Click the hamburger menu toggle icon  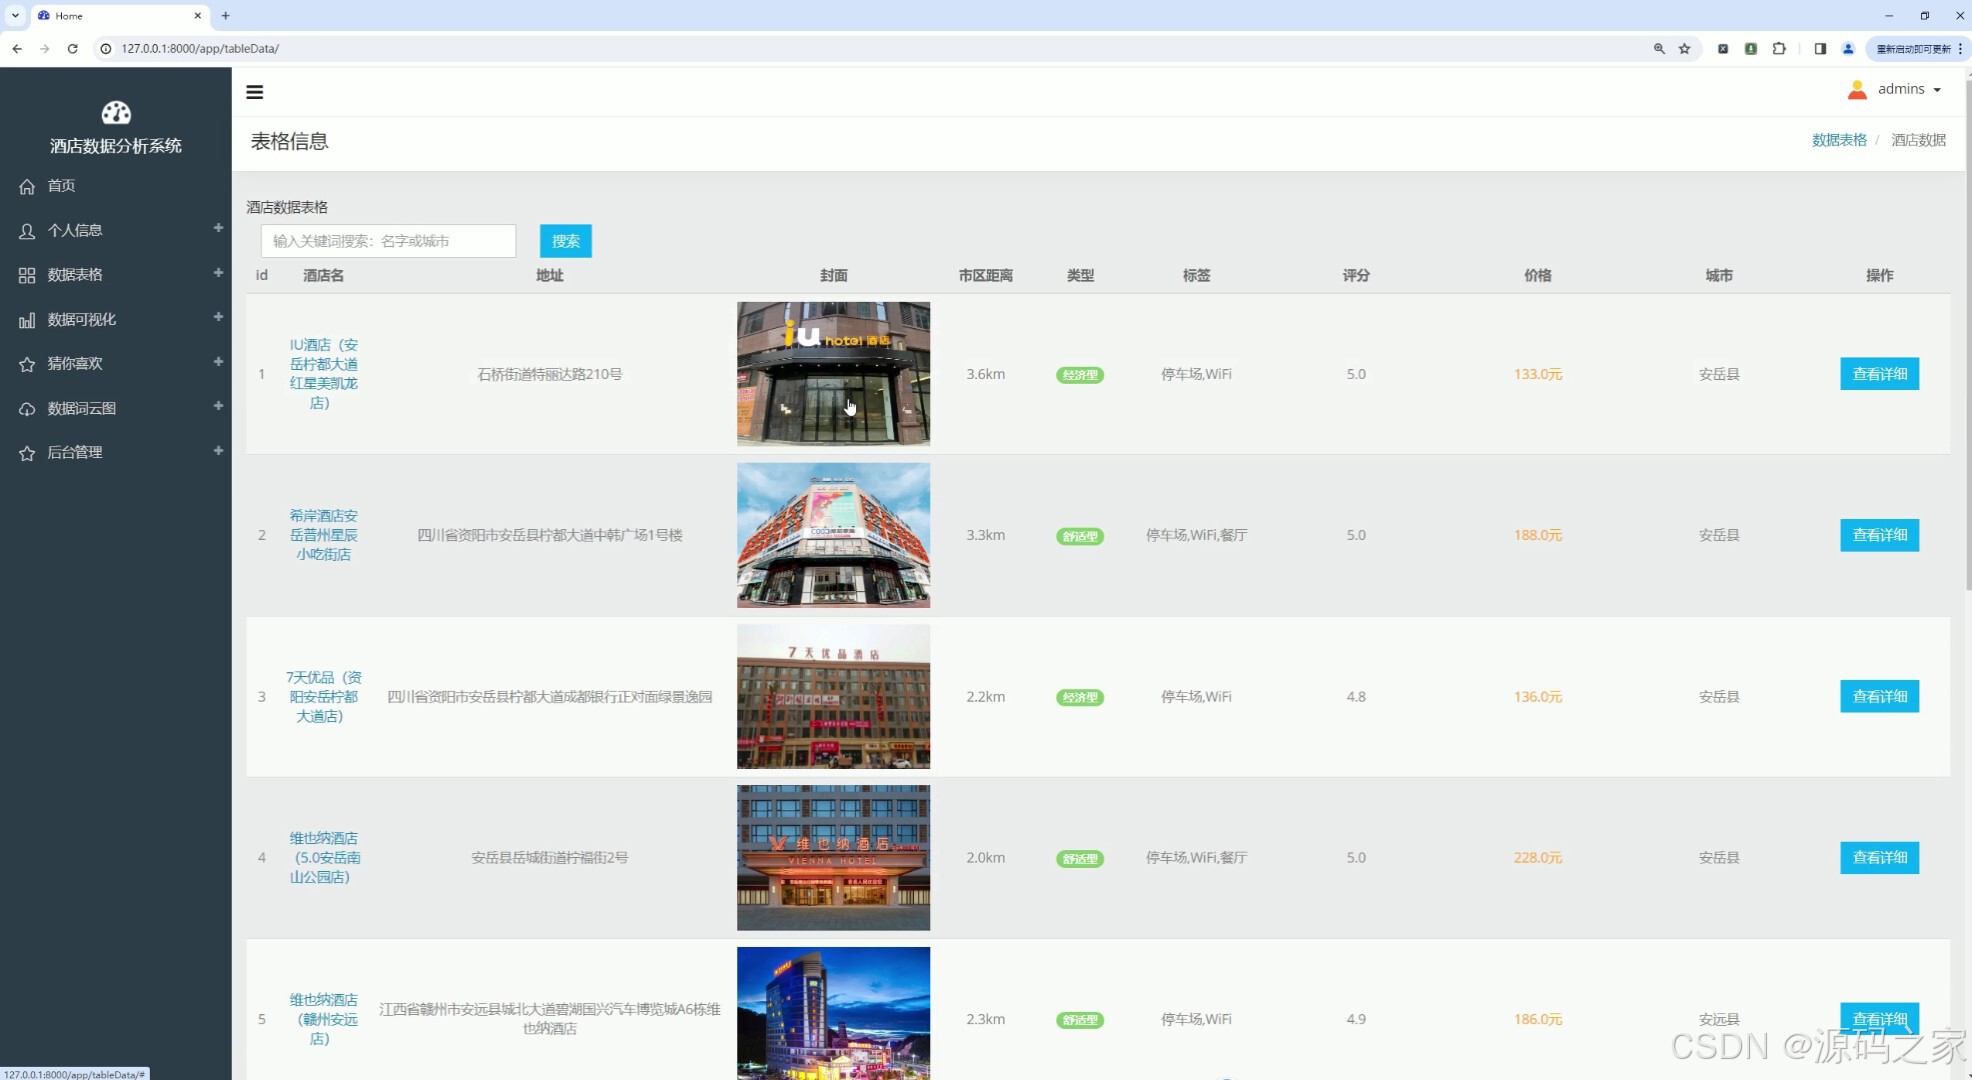coord(255,92)
